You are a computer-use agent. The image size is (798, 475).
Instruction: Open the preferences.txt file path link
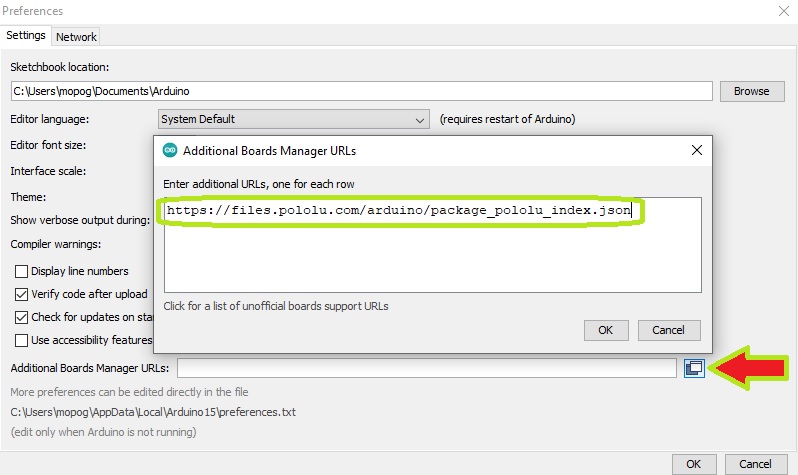coord(153,411)
